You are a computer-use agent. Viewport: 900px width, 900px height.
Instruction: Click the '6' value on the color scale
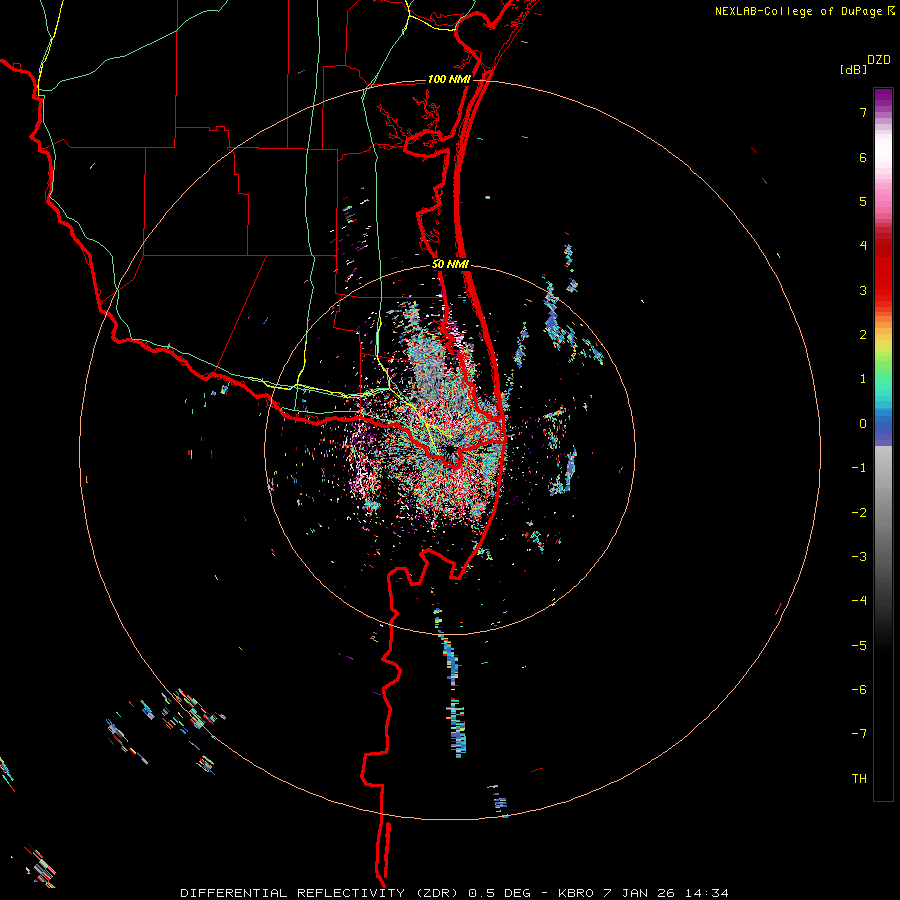point(863,157)
